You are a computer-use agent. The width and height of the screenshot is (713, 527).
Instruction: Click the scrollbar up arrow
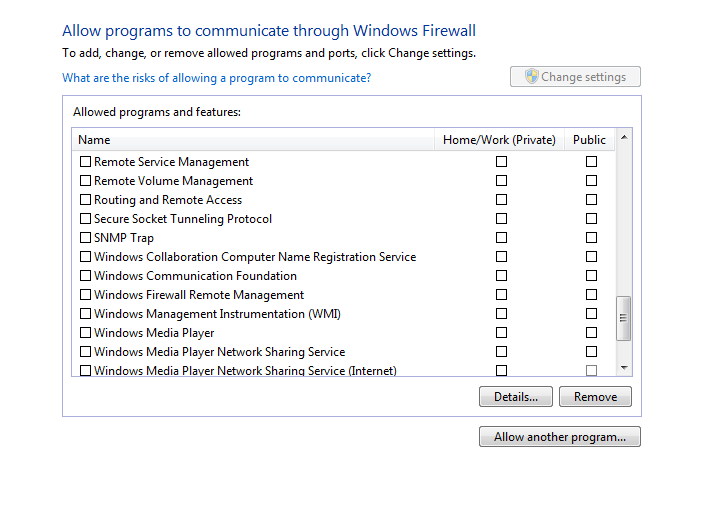[x=624, y=137]
